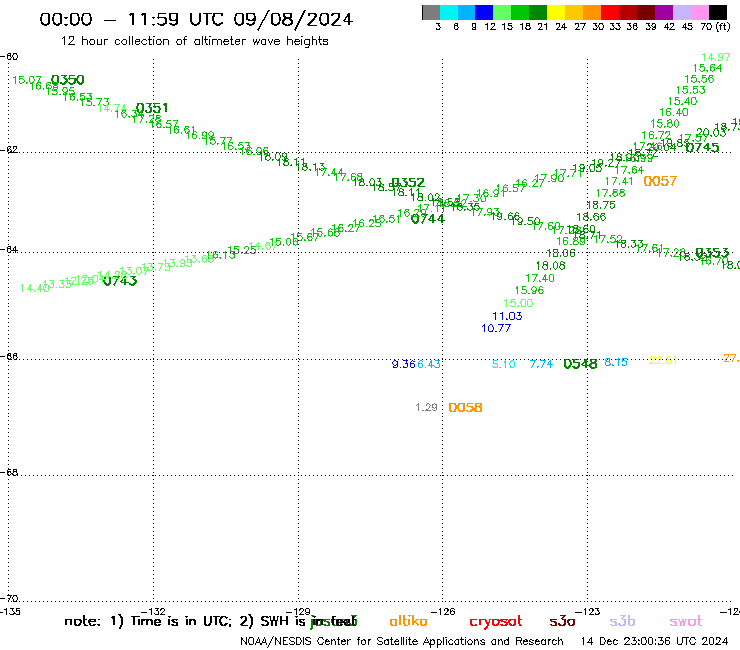Viewport: 740px width, 650px height.
Task: Click the altika satellite legend label
Action: click(409, 621)
